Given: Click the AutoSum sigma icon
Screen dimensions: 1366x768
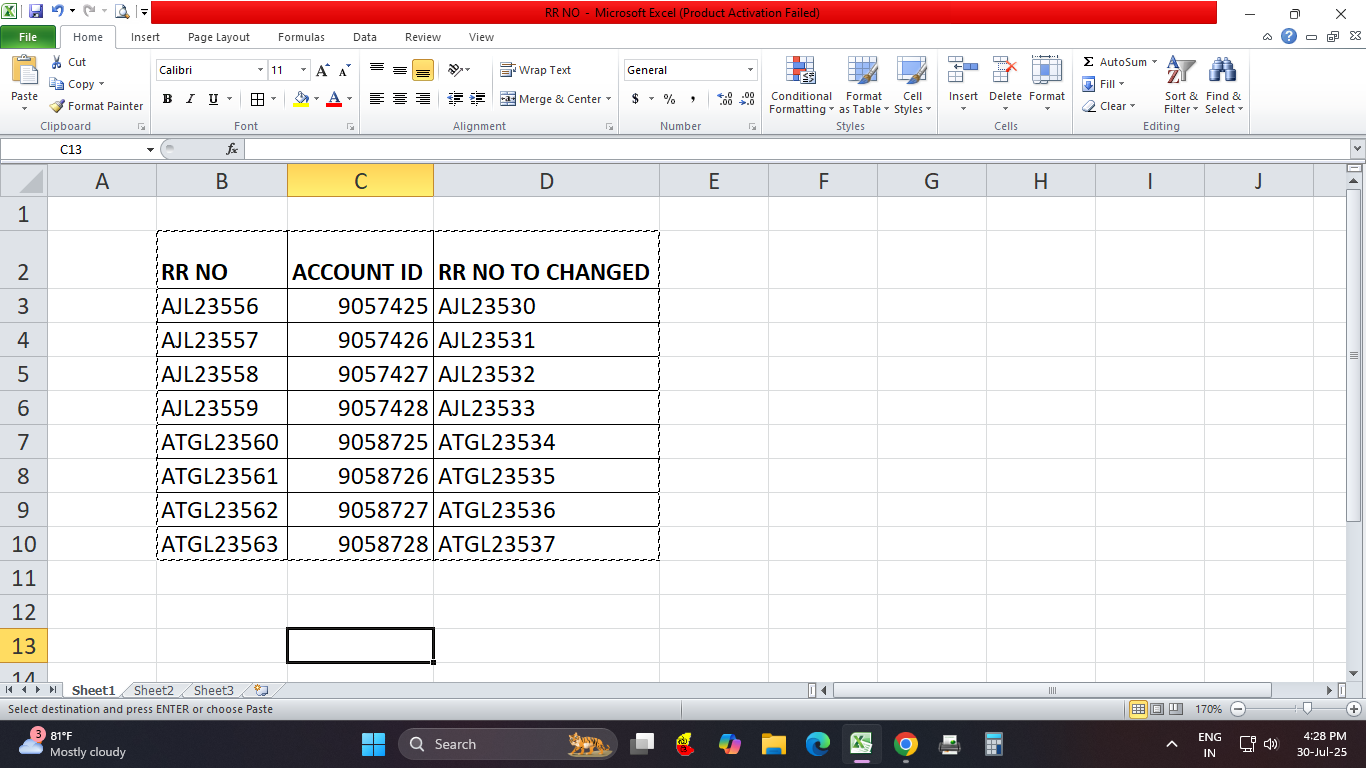Looking at the screenshot, I should (1089, 62).
